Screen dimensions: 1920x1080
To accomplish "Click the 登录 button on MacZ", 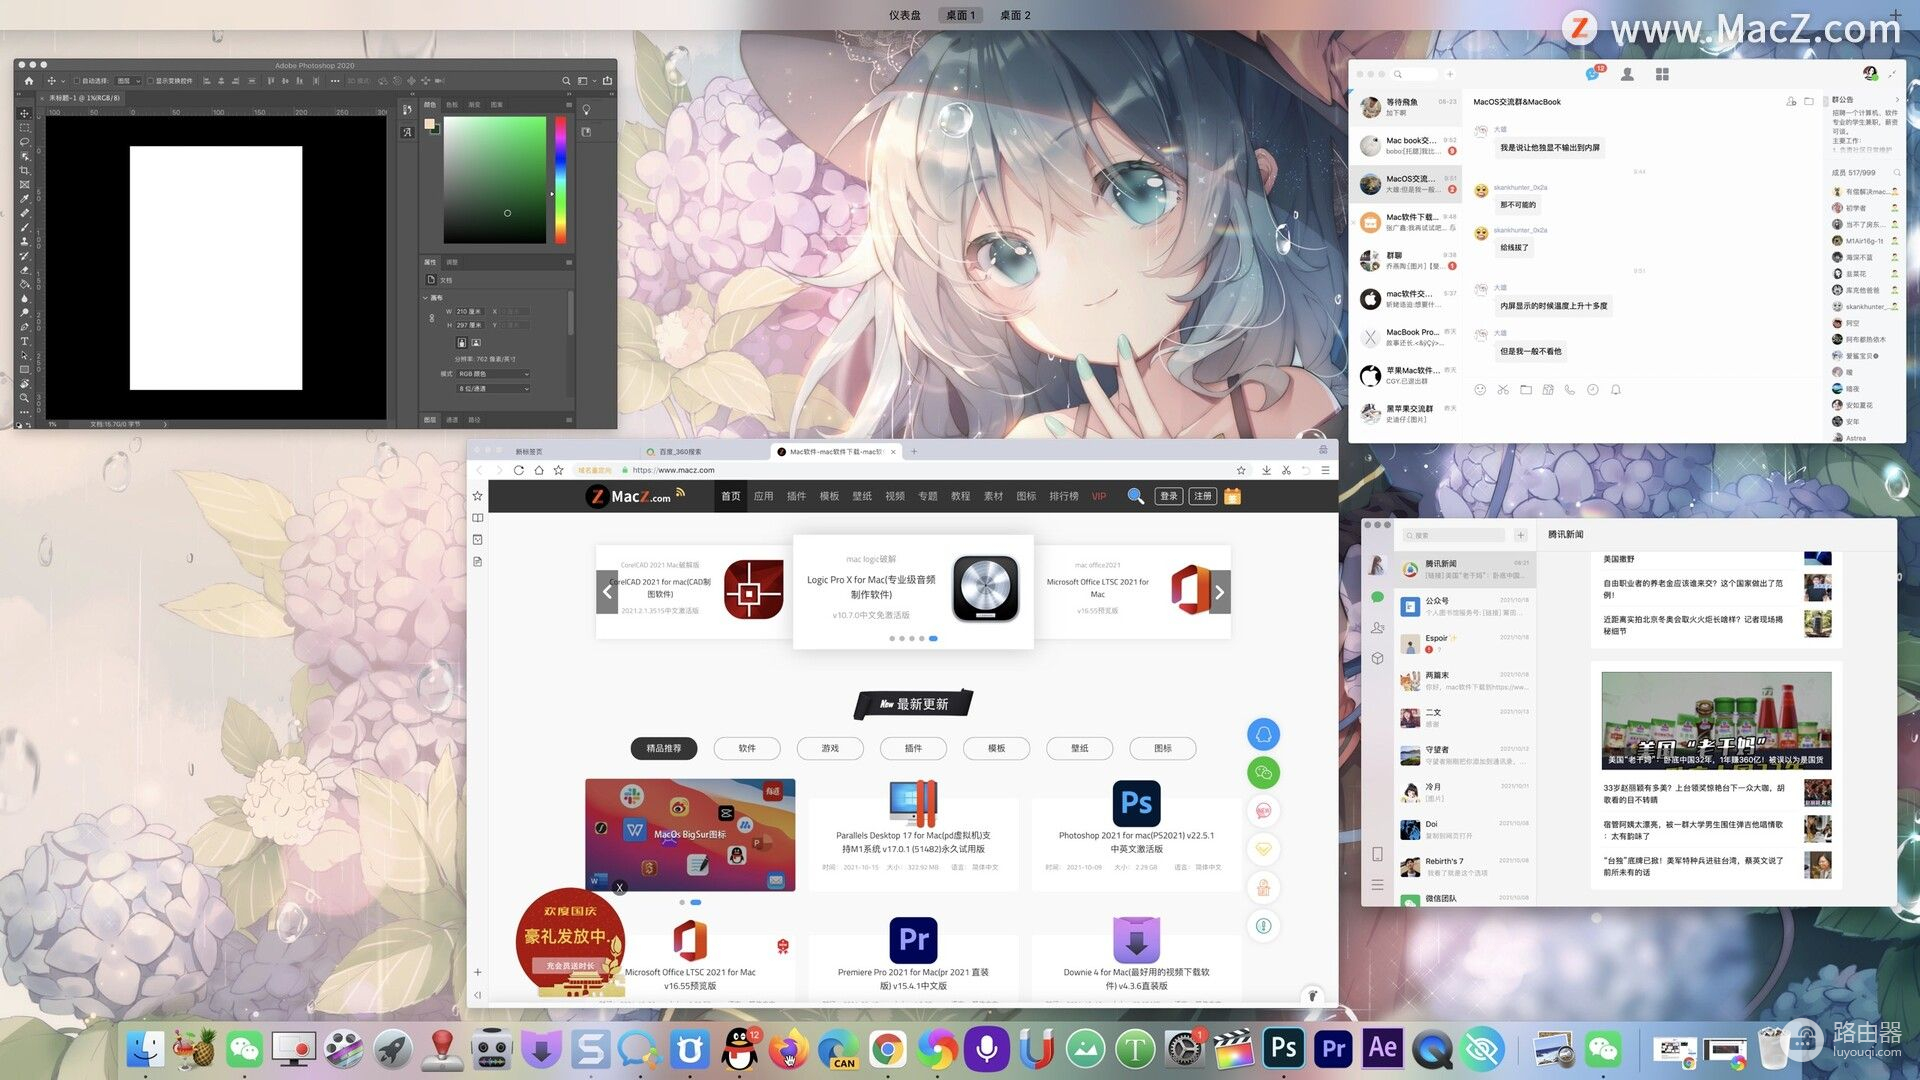I will pyautogui.click(x=1168, y=496).
